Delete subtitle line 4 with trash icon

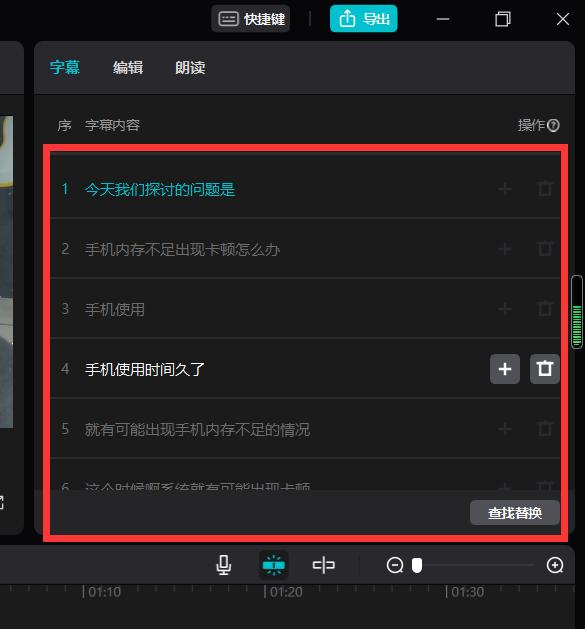(x=544, y=369)
